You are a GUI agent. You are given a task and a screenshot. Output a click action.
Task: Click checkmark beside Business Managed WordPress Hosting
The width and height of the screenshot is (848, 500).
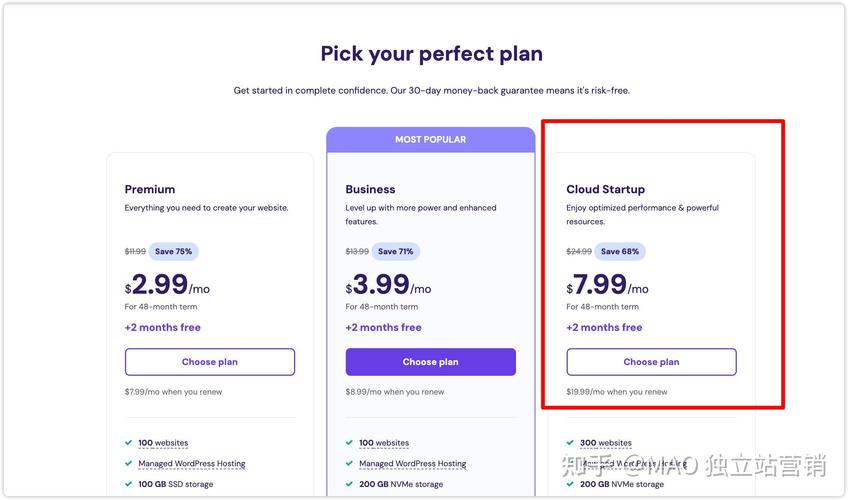click(x=349, y=463)
